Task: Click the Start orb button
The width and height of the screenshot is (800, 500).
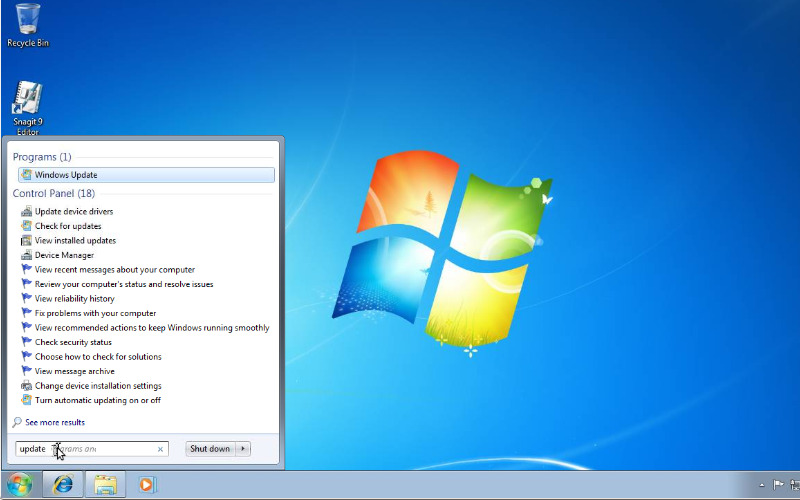Action: (x=20, y=485)
